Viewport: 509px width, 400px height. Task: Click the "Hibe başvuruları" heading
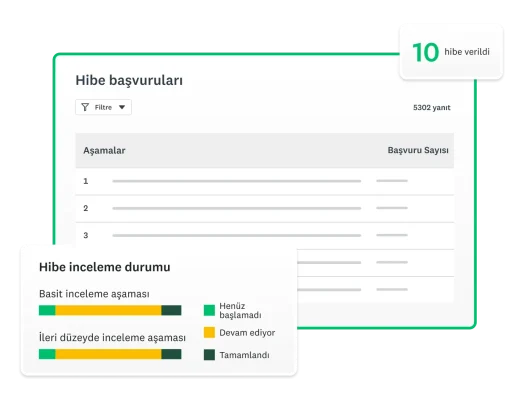pyautogui.click(x=129, y=80)
